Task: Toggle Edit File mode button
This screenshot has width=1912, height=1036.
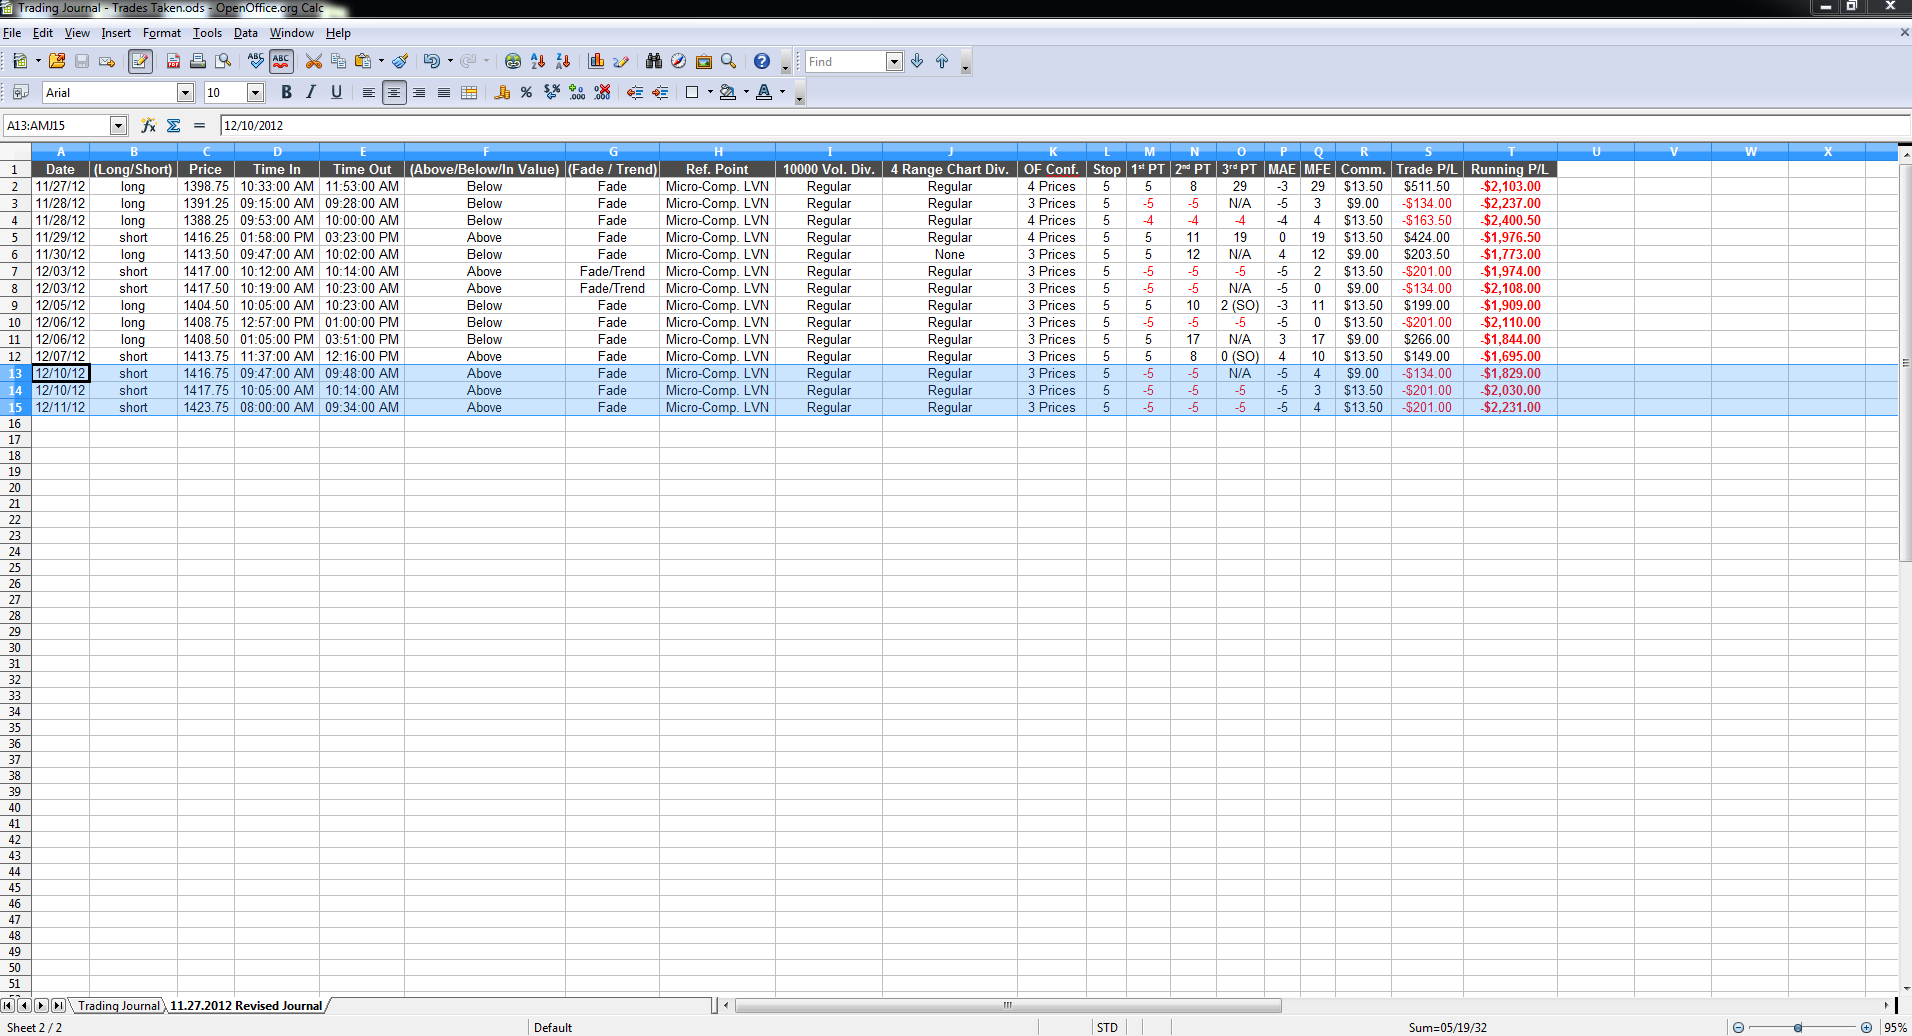Action: pos(140,62)
